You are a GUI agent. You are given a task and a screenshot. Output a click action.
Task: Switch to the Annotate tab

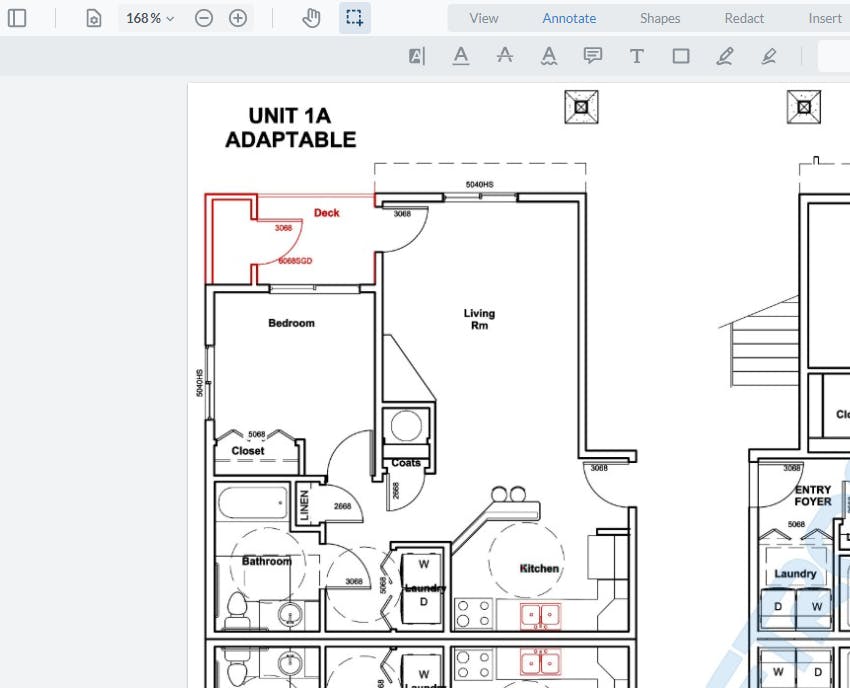coord(569,18)
